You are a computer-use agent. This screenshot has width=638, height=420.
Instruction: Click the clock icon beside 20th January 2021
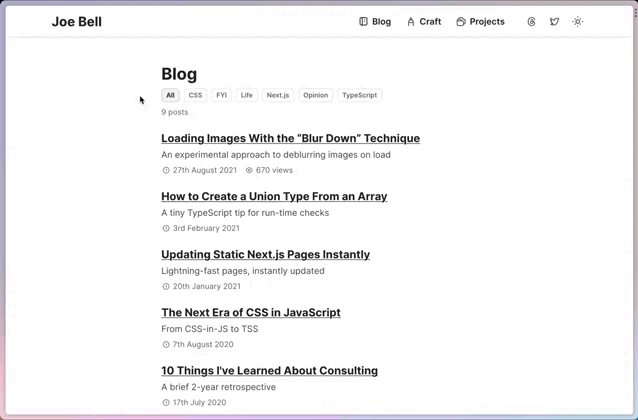(166, 287)
